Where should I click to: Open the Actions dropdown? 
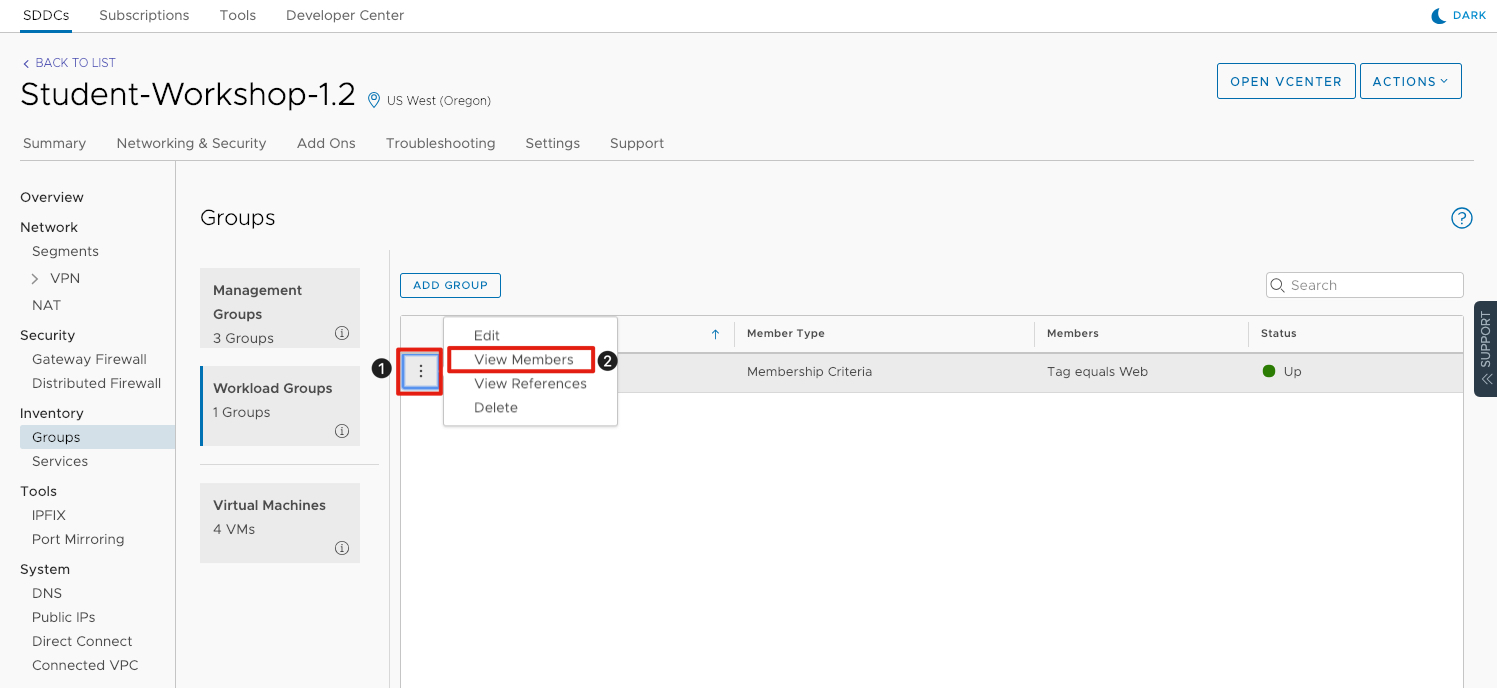[x=1410, y=82]
